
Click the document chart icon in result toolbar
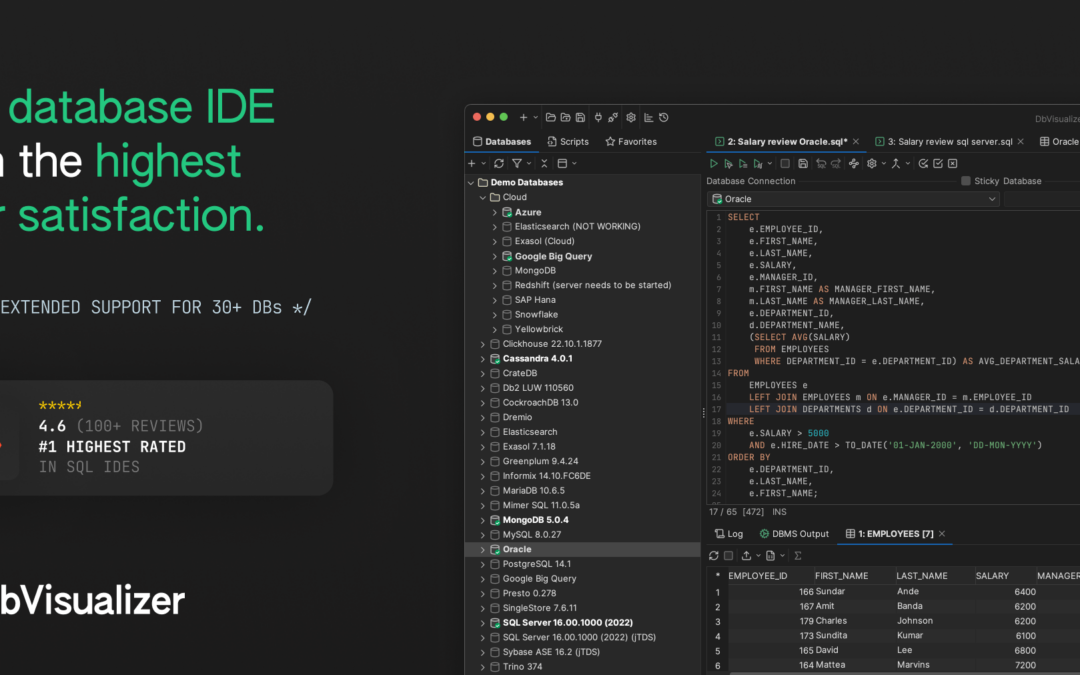click(771, 556)
